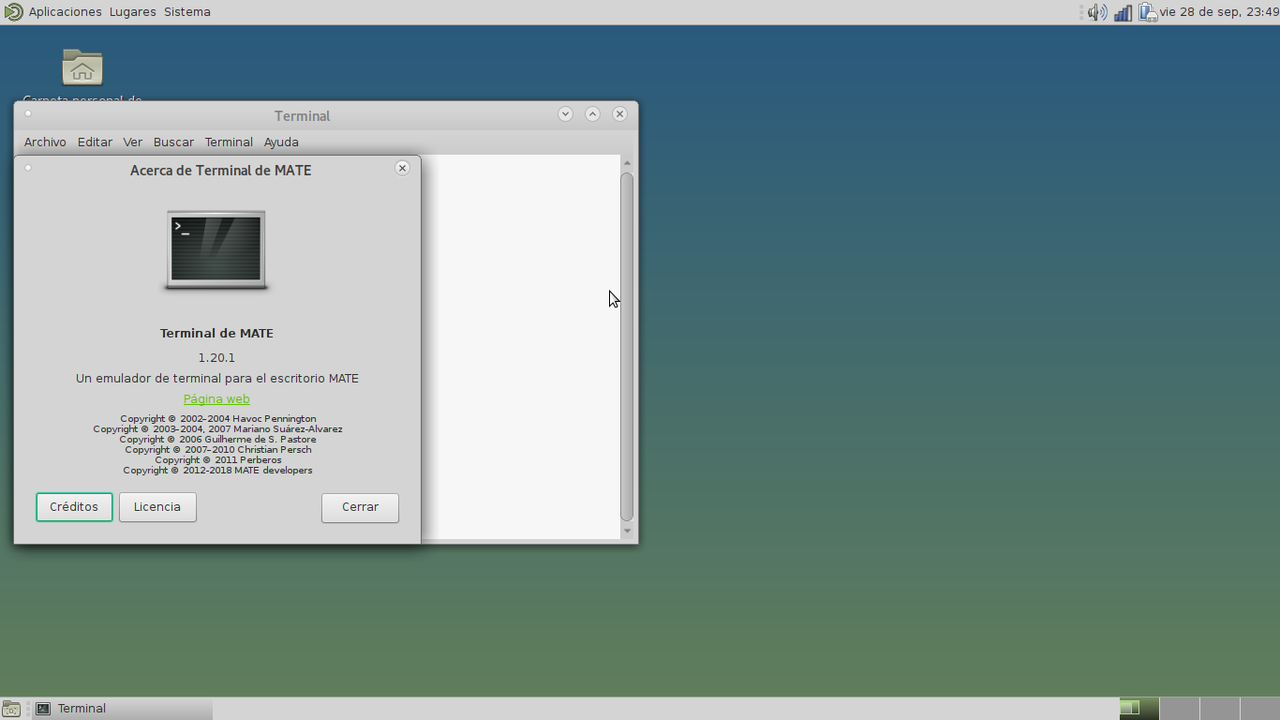Image resolution: width=1280 pixels, height=720 pixels.
Task: Select the home folder desktop icon
Action: click(x=82, y=68)
